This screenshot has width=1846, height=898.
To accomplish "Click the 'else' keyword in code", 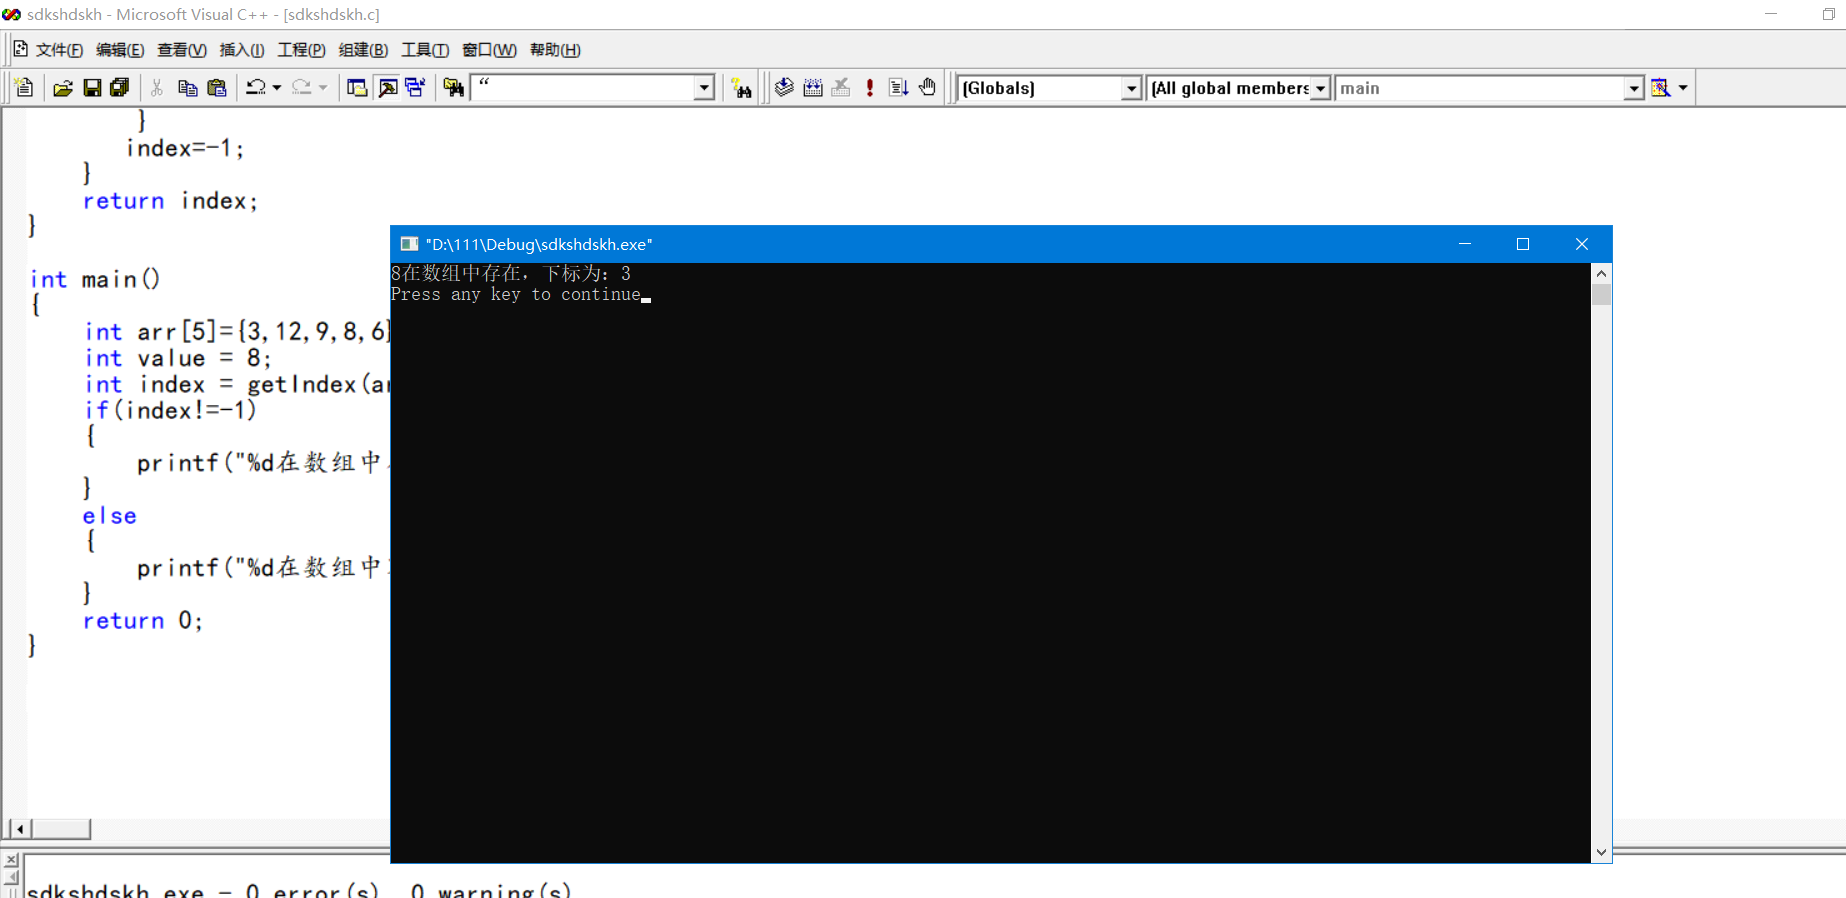I will pos(109,516).
